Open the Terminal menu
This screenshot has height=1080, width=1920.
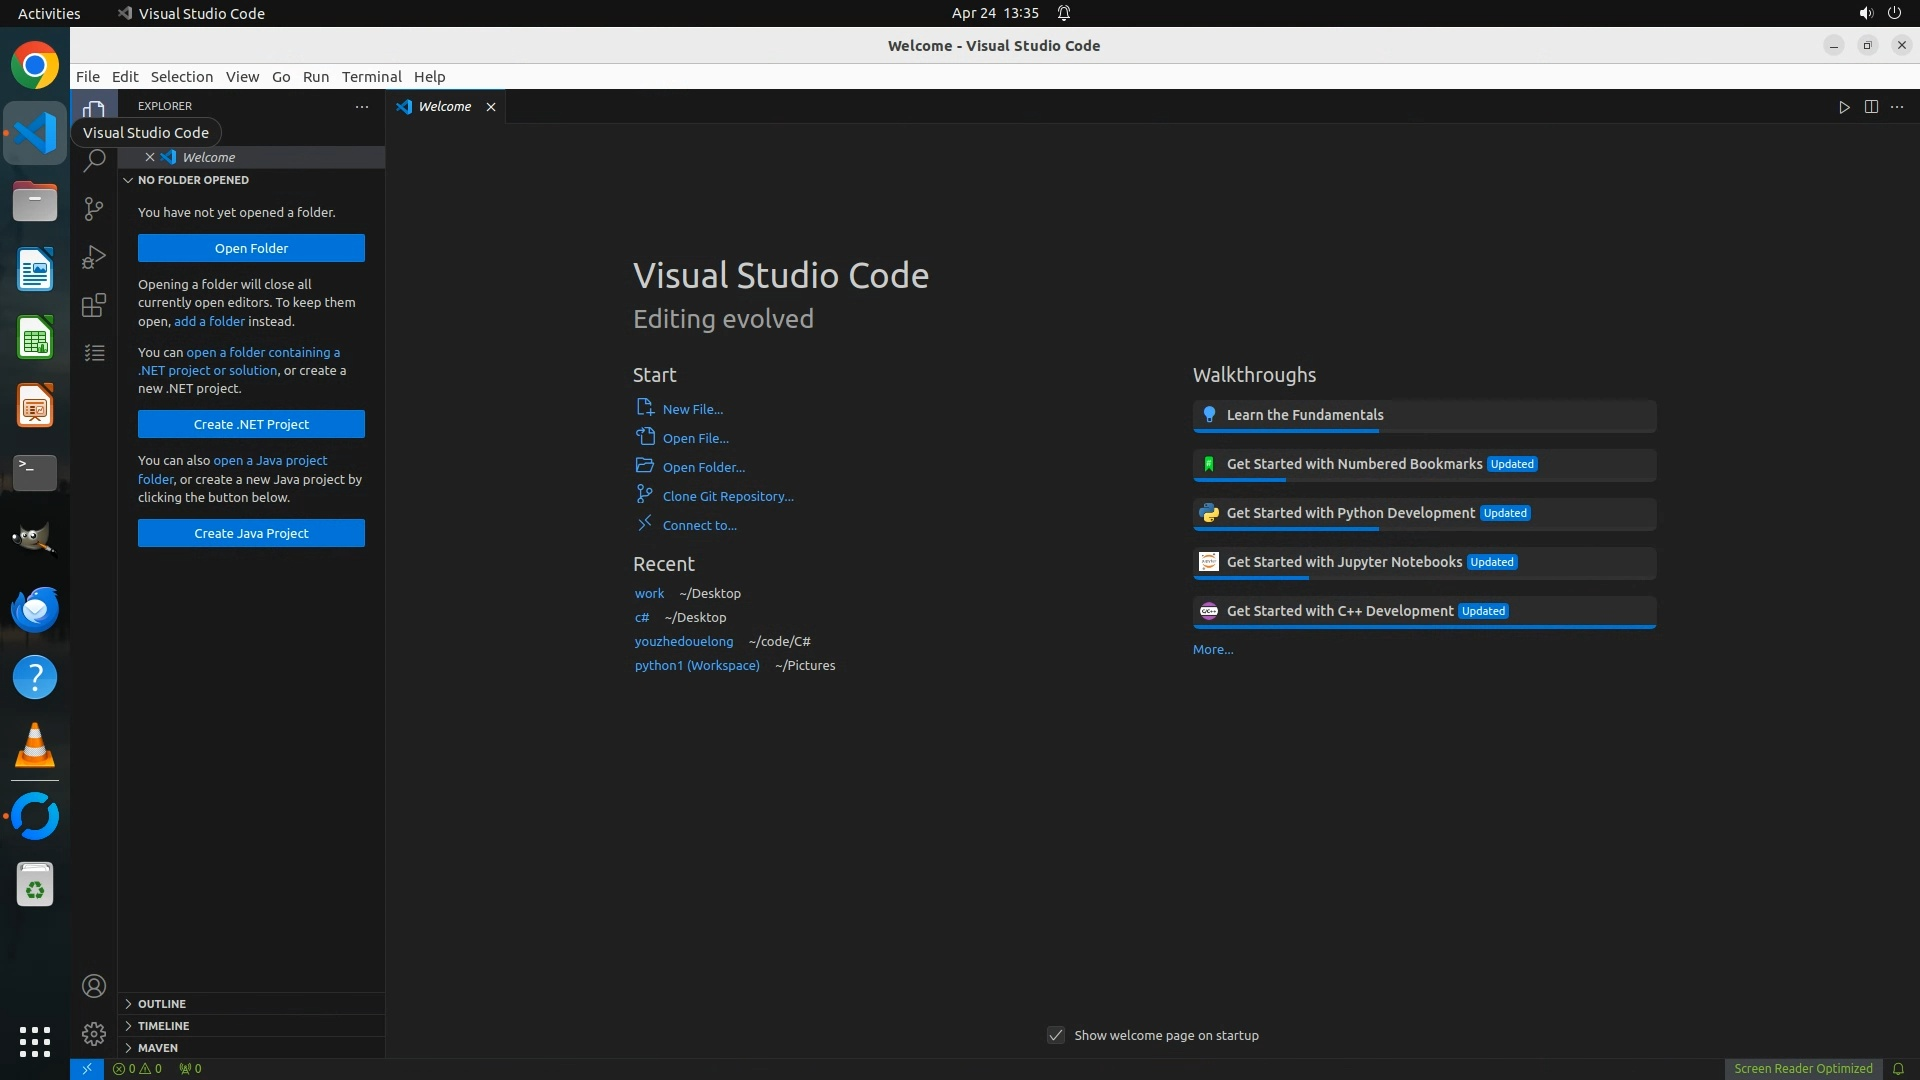pyautogui.click(x=371, y=76)
